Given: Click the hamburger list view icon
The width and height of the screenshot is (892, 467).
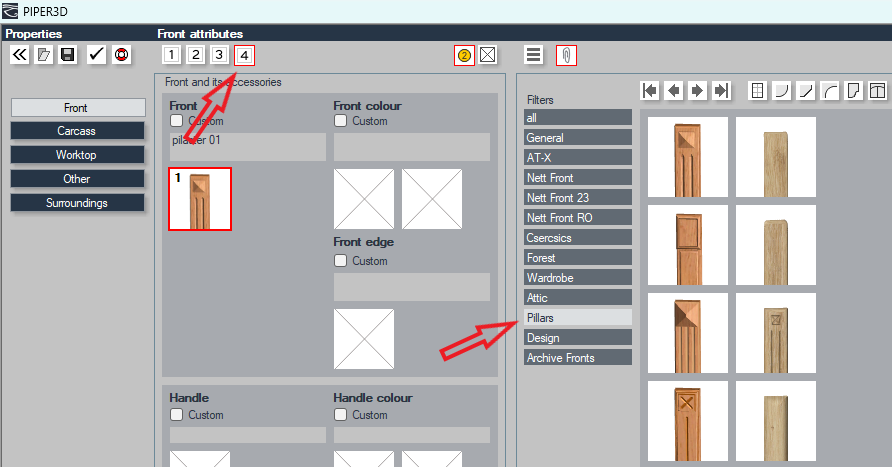Looking at the screenshot, I should [x=534, y=55].
